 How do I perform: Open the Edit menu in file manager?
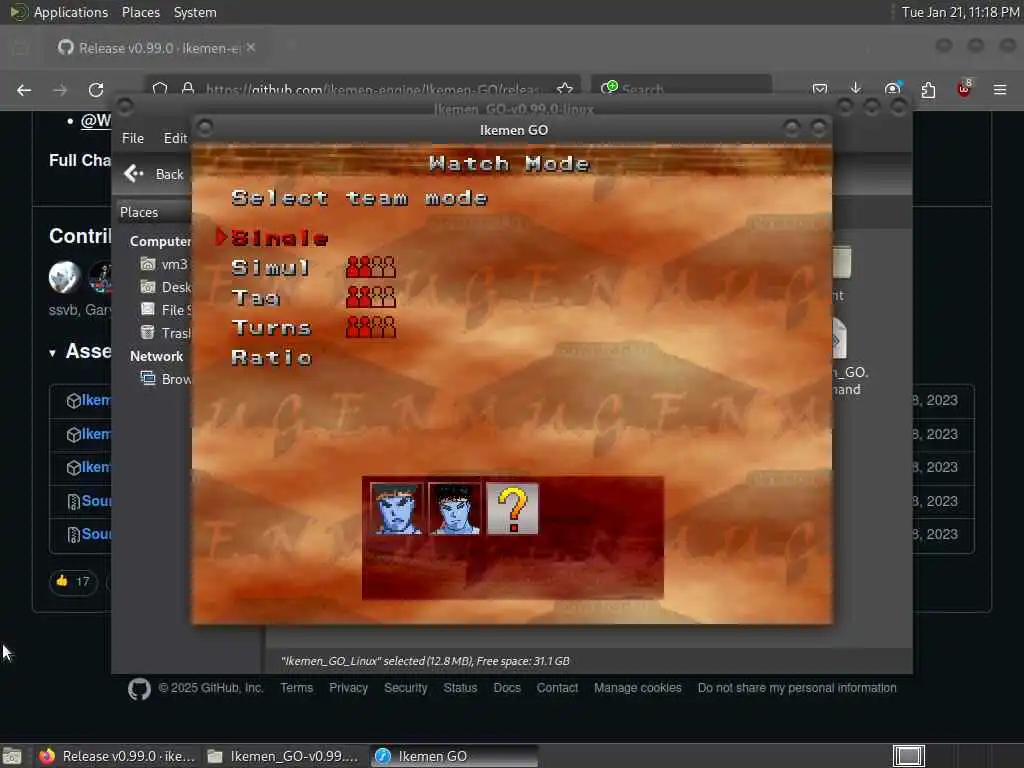[x=175, y=138]
